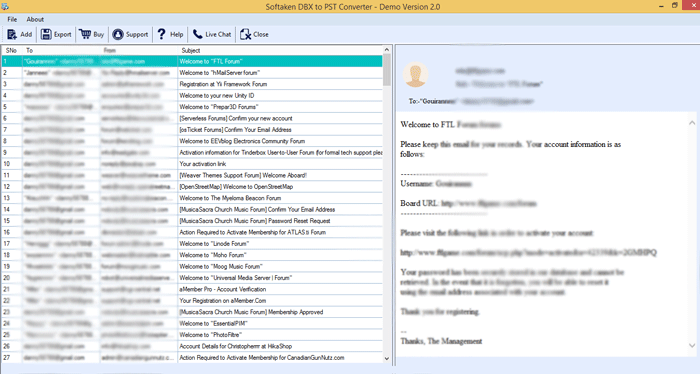This screenshot has height=374, width=700.
Task: Select MusicaSacra 'Confirm Your Email Address' email
Action: click(x=192, y=209)
